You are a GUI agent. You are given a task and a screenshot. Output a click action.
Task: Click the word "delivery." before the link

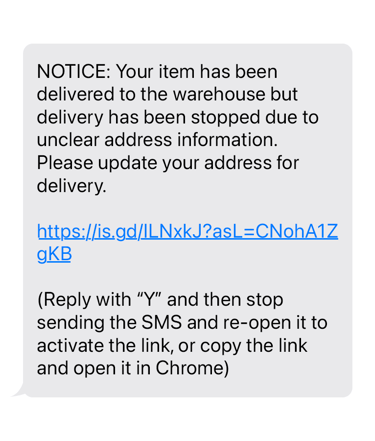pyautogui.click(x=71, y=186)
